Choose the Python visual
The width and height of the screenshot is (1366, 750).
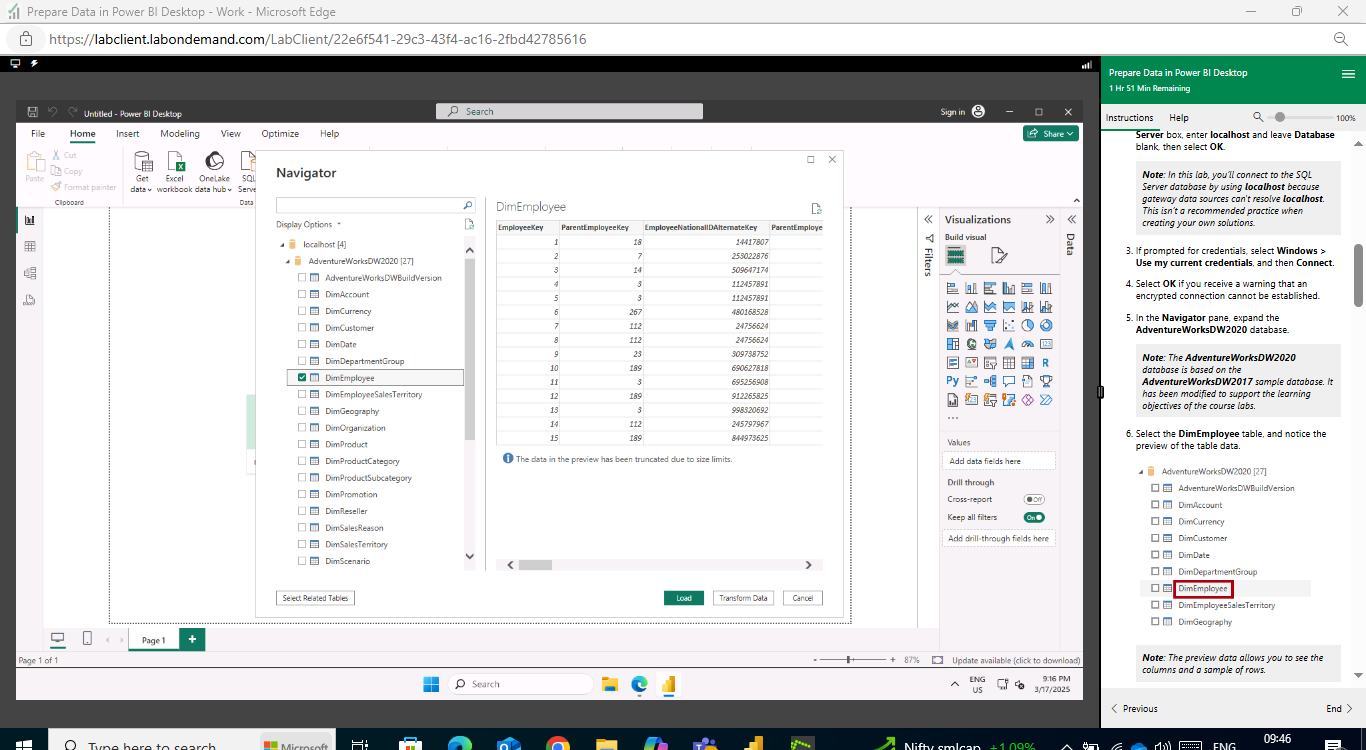coord(953,381)
